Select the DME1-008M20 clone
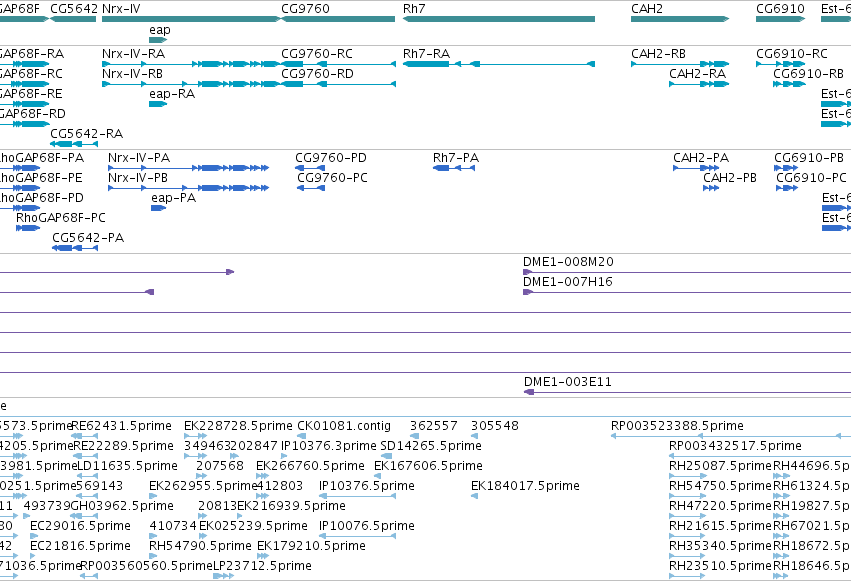Screen dimensions: 851x581 coord(568,262)
